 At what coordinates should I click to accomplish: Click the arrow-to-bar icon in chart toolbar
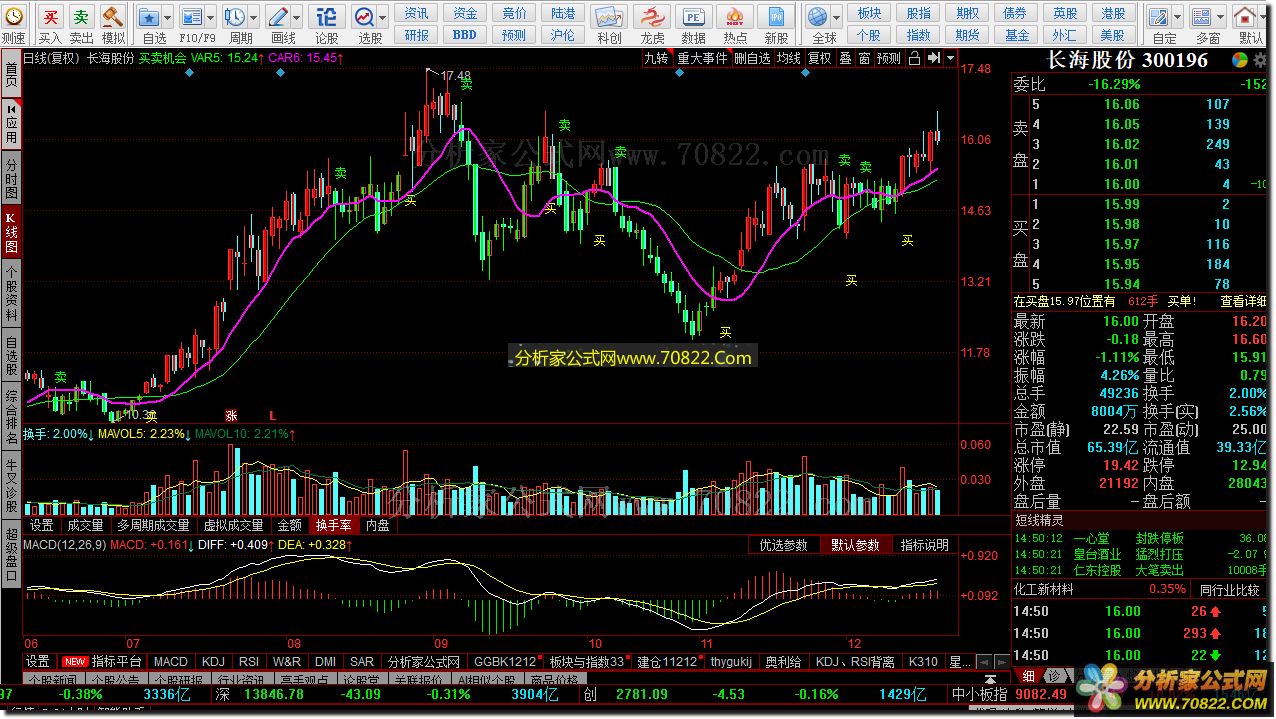pos(933,58)
